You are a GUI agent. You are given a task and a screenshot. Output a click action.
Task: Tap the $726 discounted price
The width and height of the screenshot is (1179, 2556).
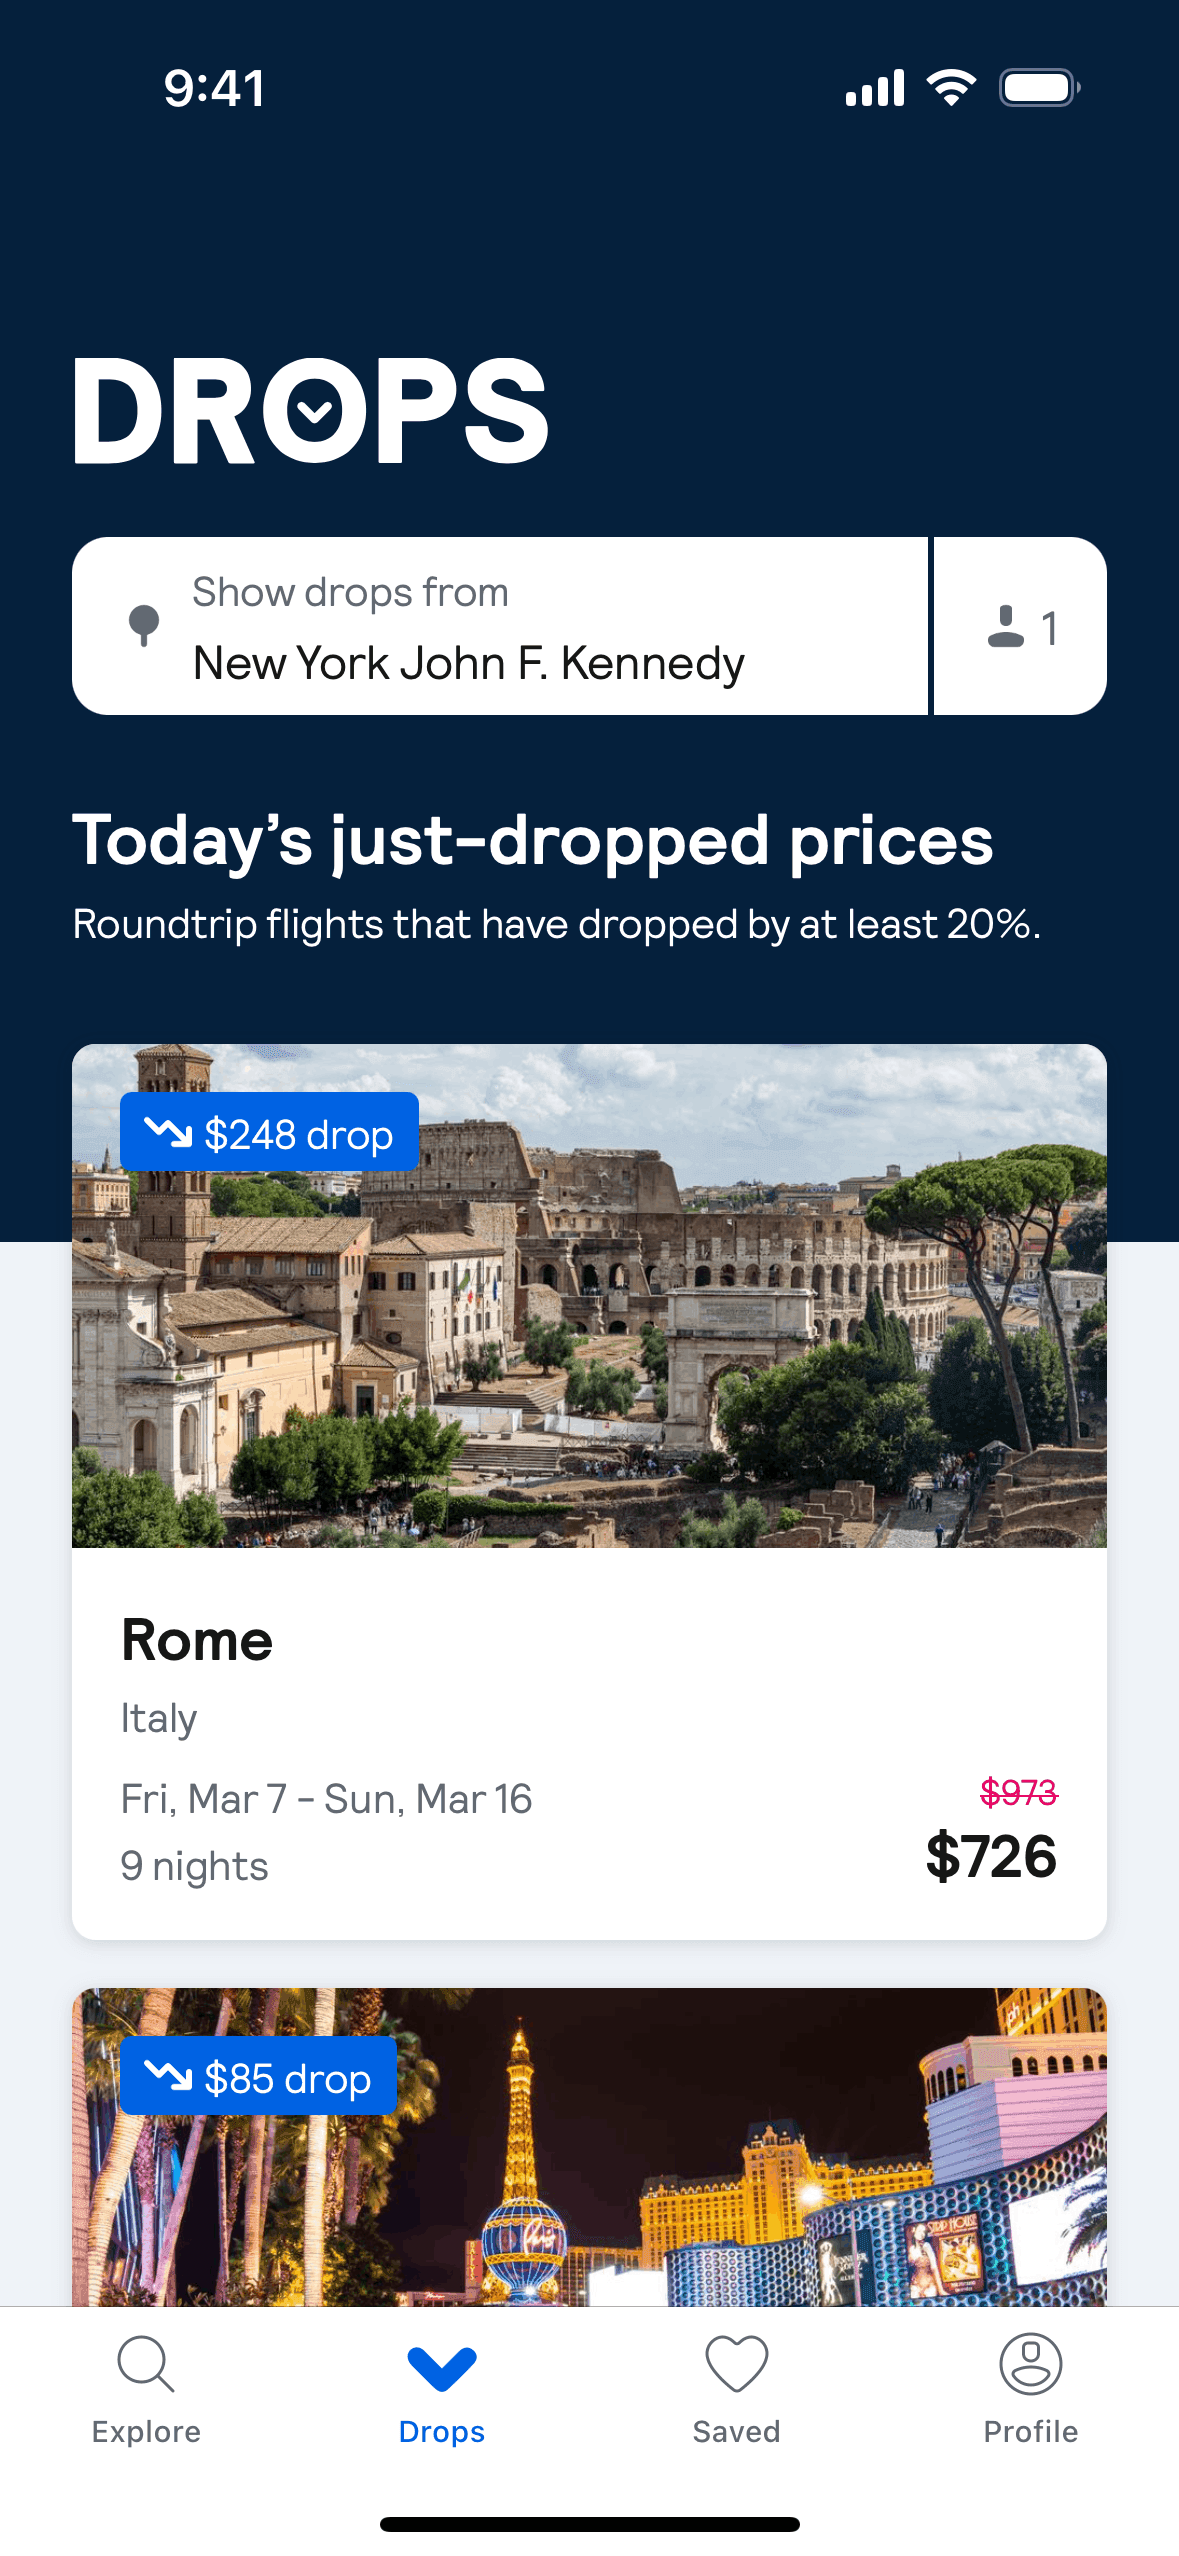pos(990,1856)
